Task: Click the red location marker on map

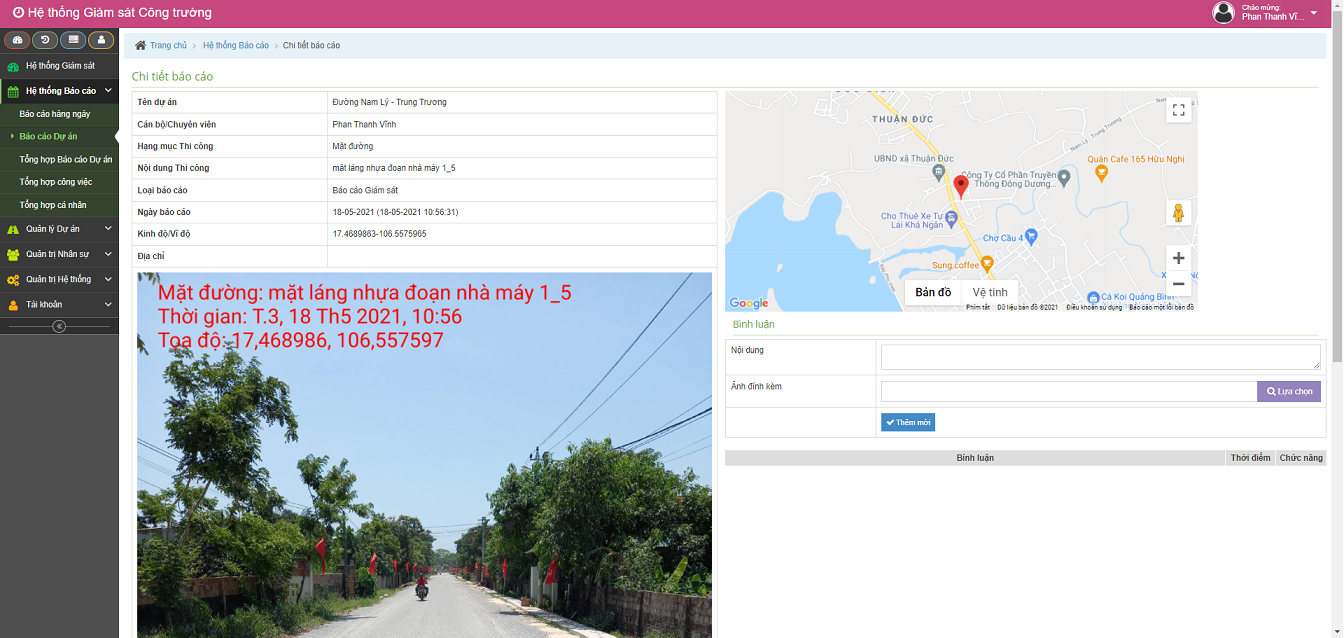Action: coord(961,185)
